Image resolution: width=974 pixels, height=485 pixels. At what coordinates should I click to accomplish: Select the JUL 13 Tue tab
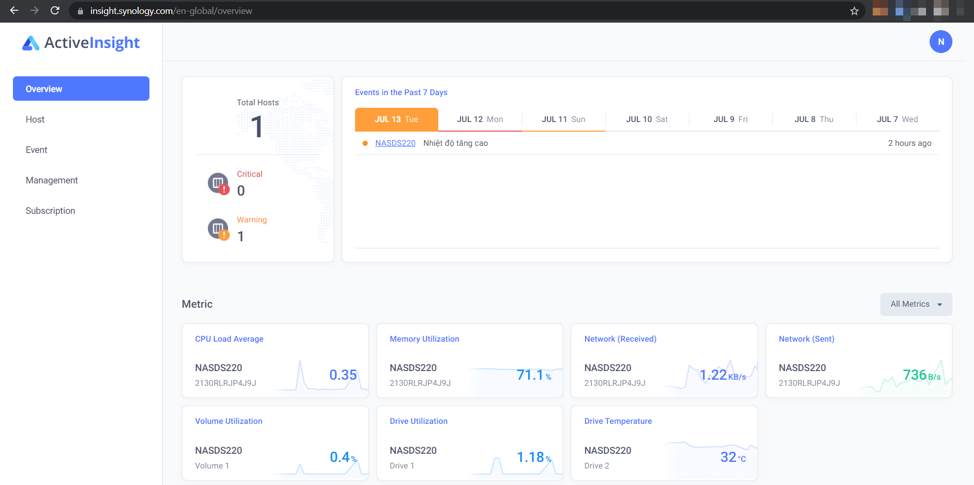(396, 119)
